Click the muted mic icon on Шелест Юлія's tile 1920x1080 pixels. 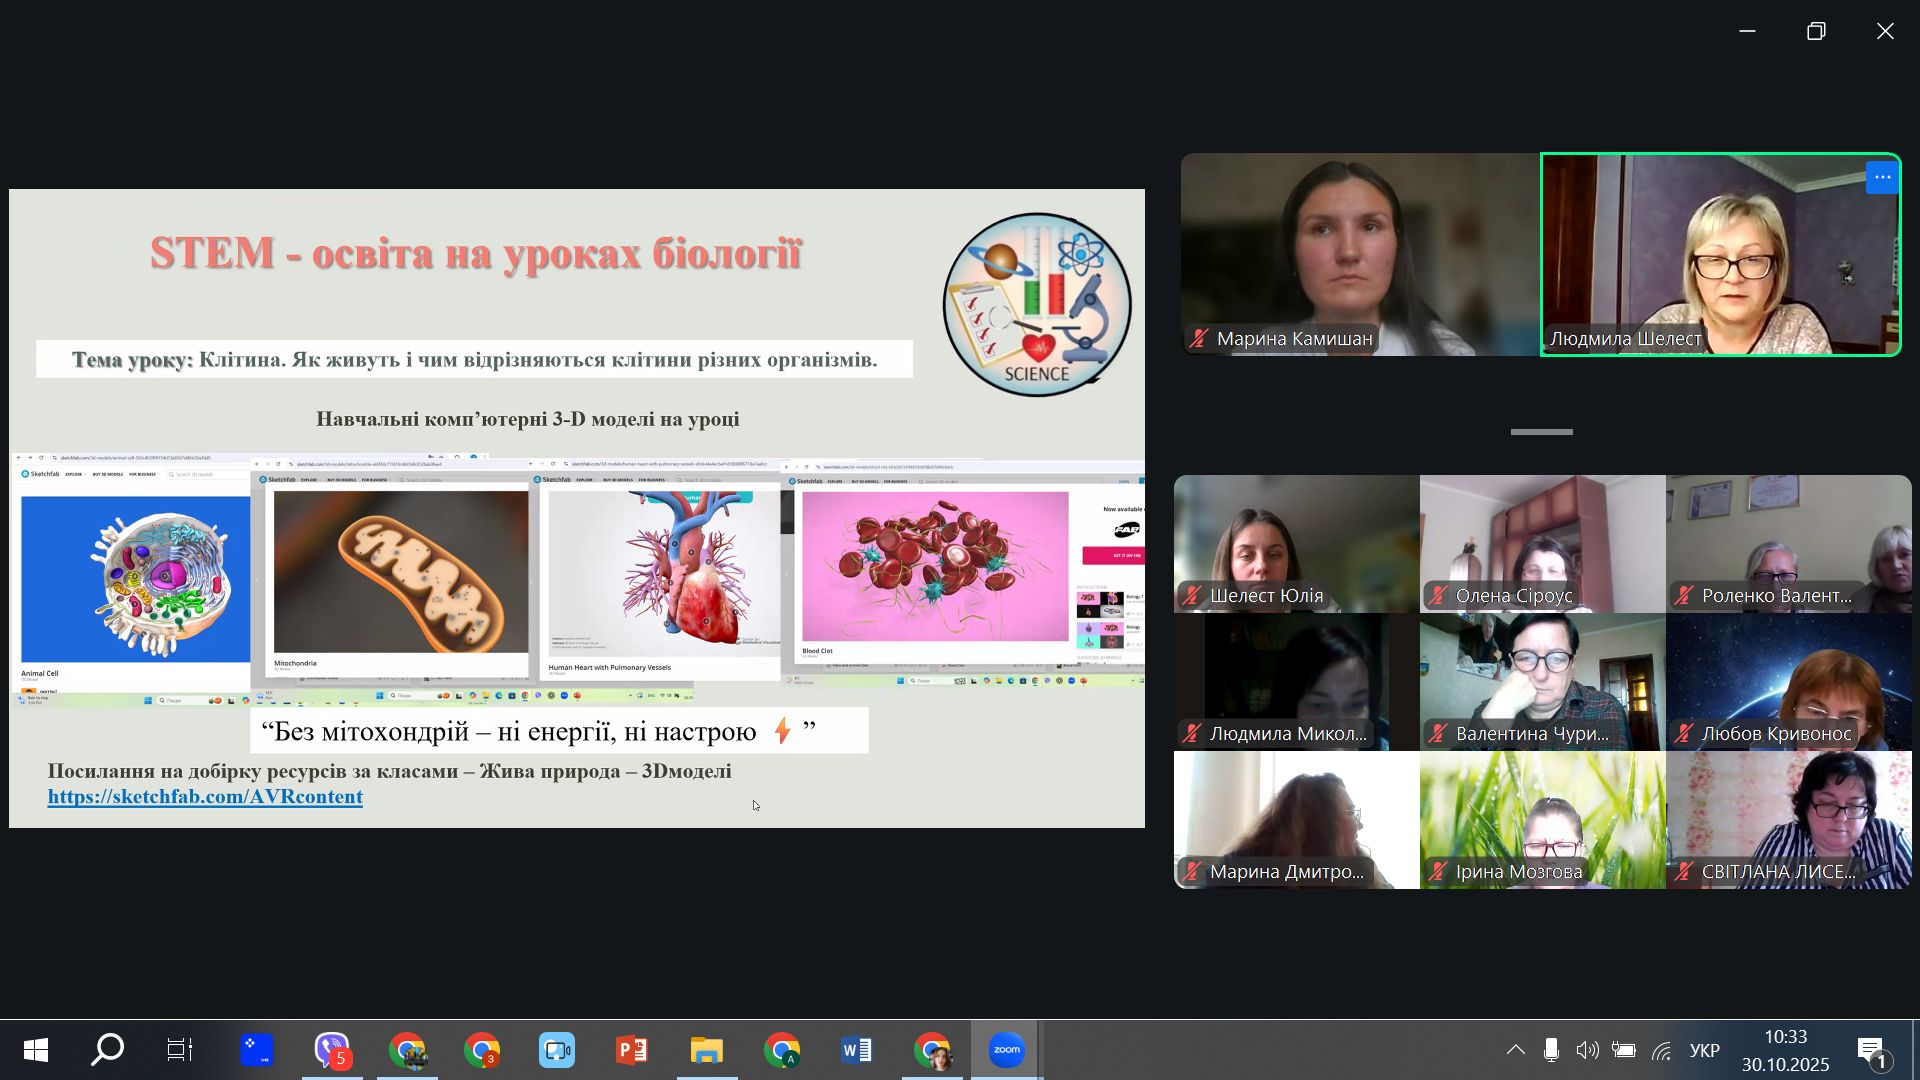(1191, 596)
